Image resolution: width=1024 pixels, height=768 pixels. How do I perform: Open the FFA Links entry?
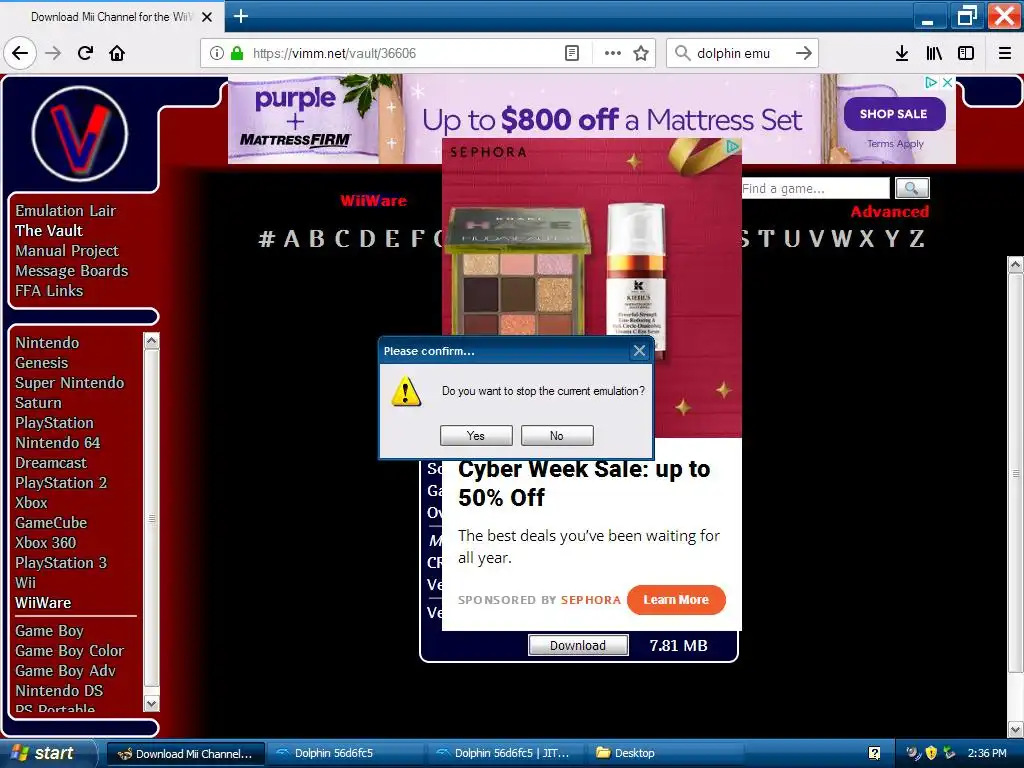pos(49,291)
